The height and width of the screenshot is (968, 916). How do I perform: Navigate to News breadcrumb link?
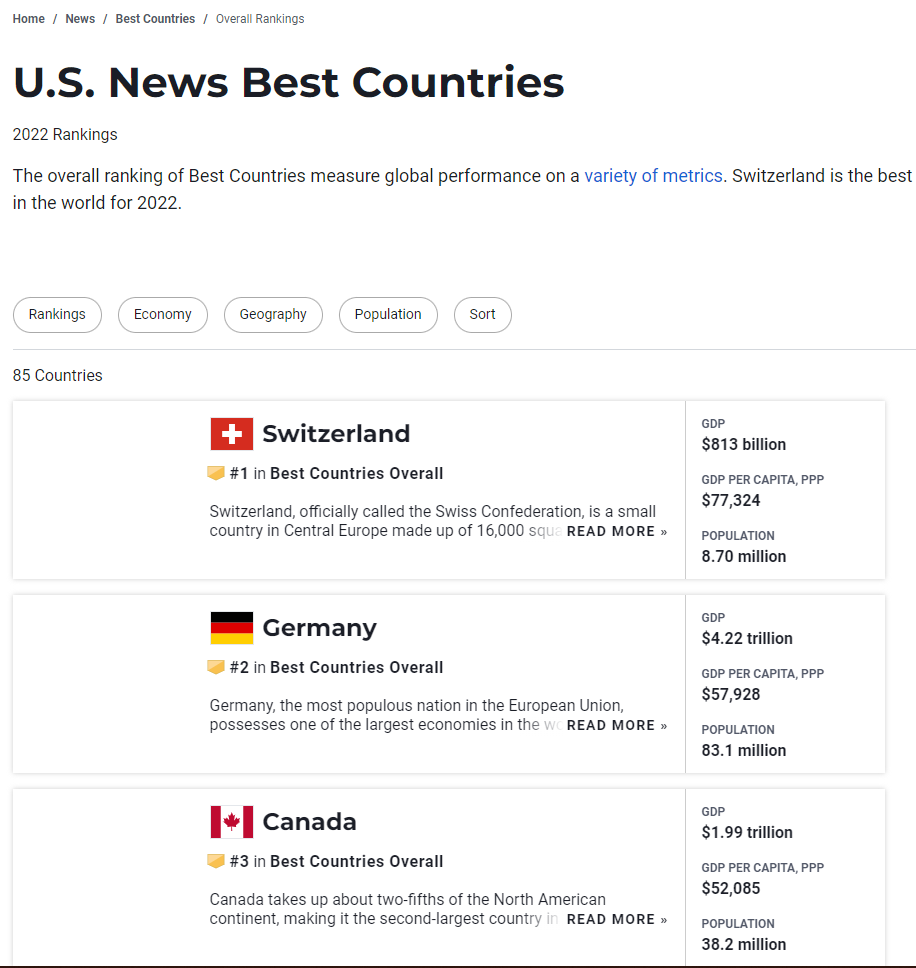[x=80, y=19]
